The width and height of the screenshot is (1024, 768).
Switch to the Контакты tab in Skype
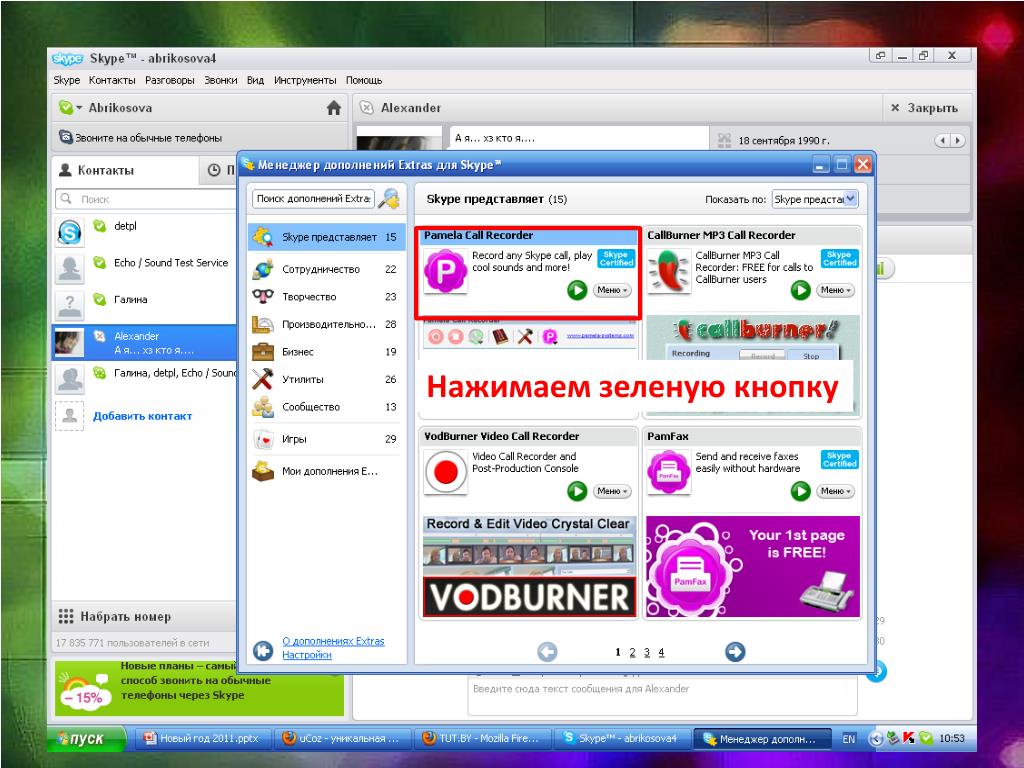pos(125,170)
